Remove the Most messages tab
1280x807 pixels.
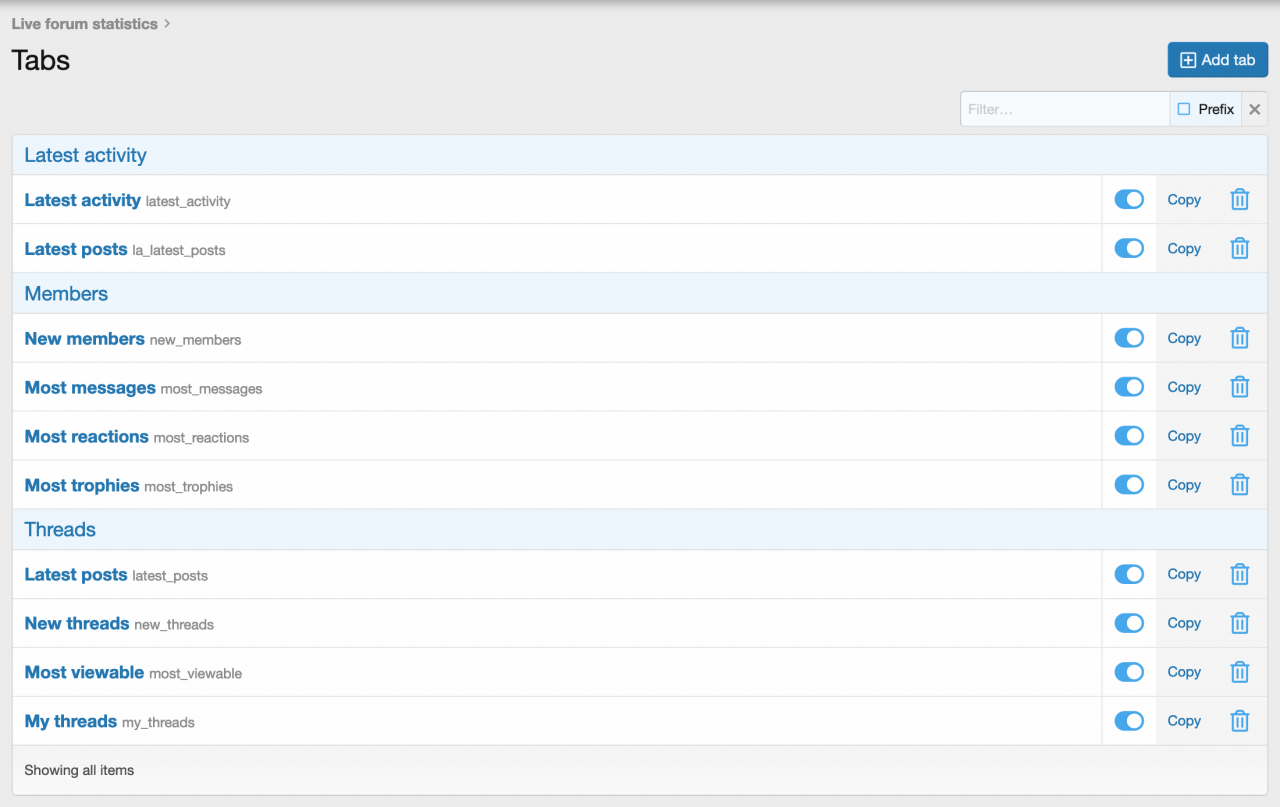click(x=1239, y=387)
